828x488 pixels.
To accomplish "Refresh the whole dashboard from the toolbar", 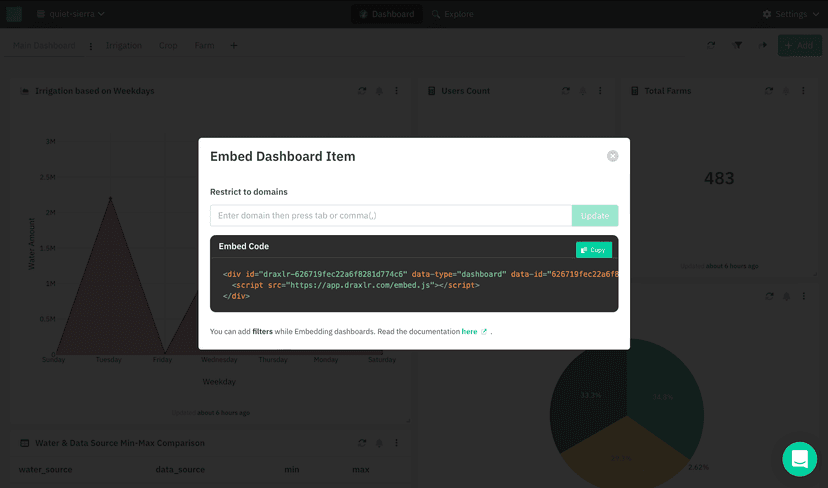I will pos(711,45).
